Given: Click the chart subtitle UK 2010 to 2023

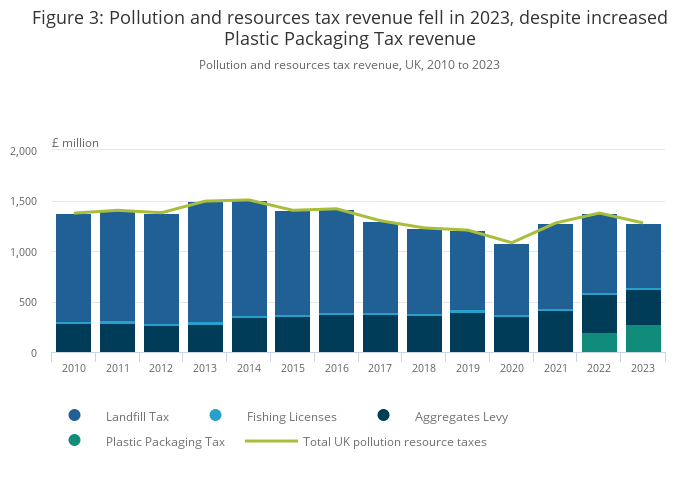Looking at the screenshot, I should [349, 65].
